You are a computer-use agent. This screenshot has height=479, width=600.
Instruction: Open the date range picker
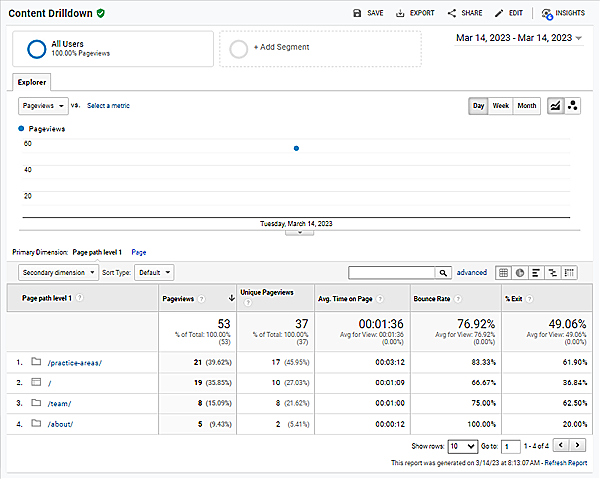tap(519, 38)
